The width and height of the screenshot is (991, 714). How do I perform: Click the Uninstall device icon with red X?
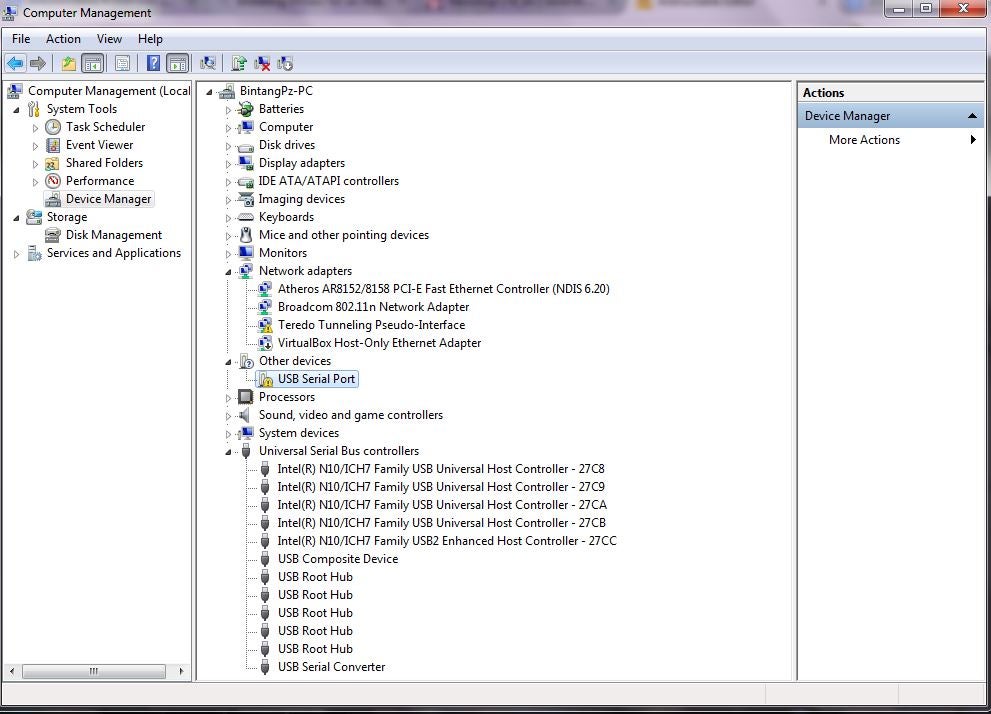point(262,63)
